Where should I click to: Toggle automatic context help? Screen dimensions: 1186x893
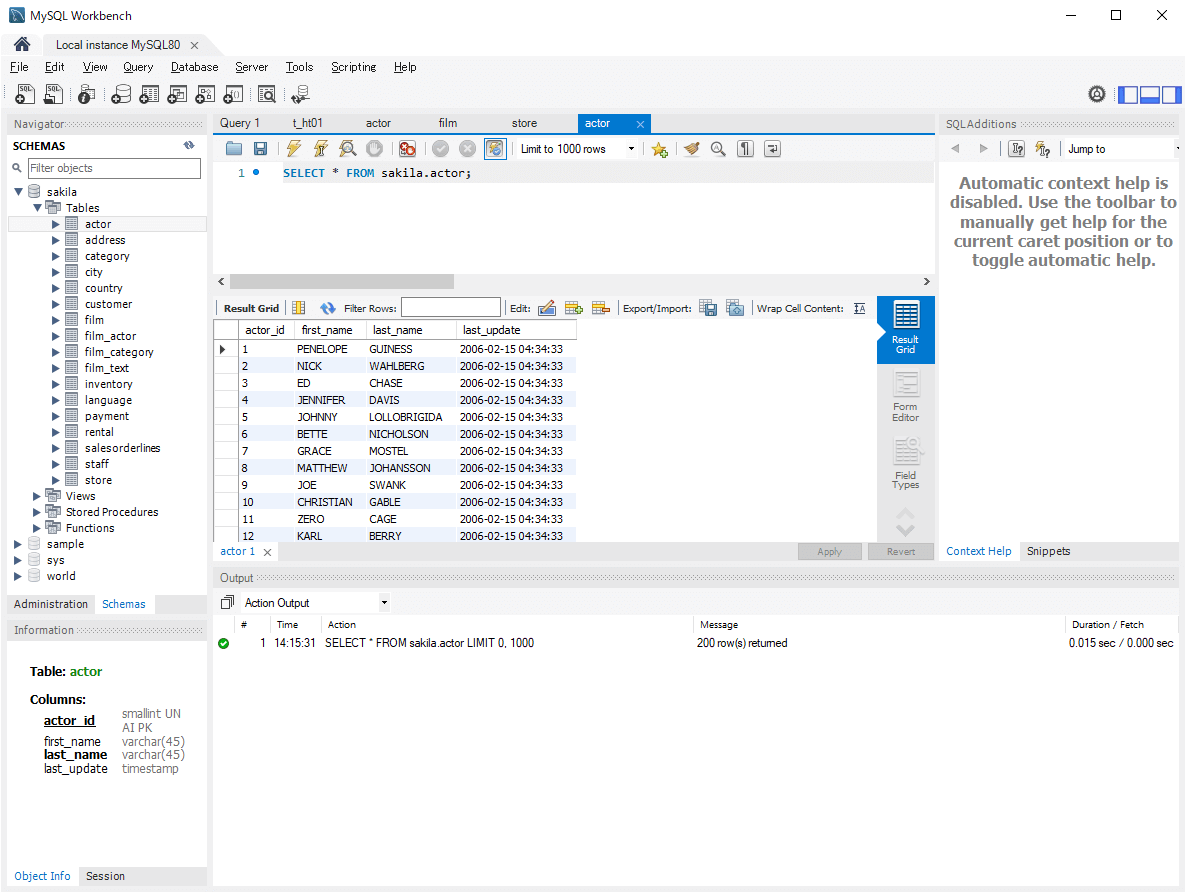pyautogui.click(x=1043, y=149)
